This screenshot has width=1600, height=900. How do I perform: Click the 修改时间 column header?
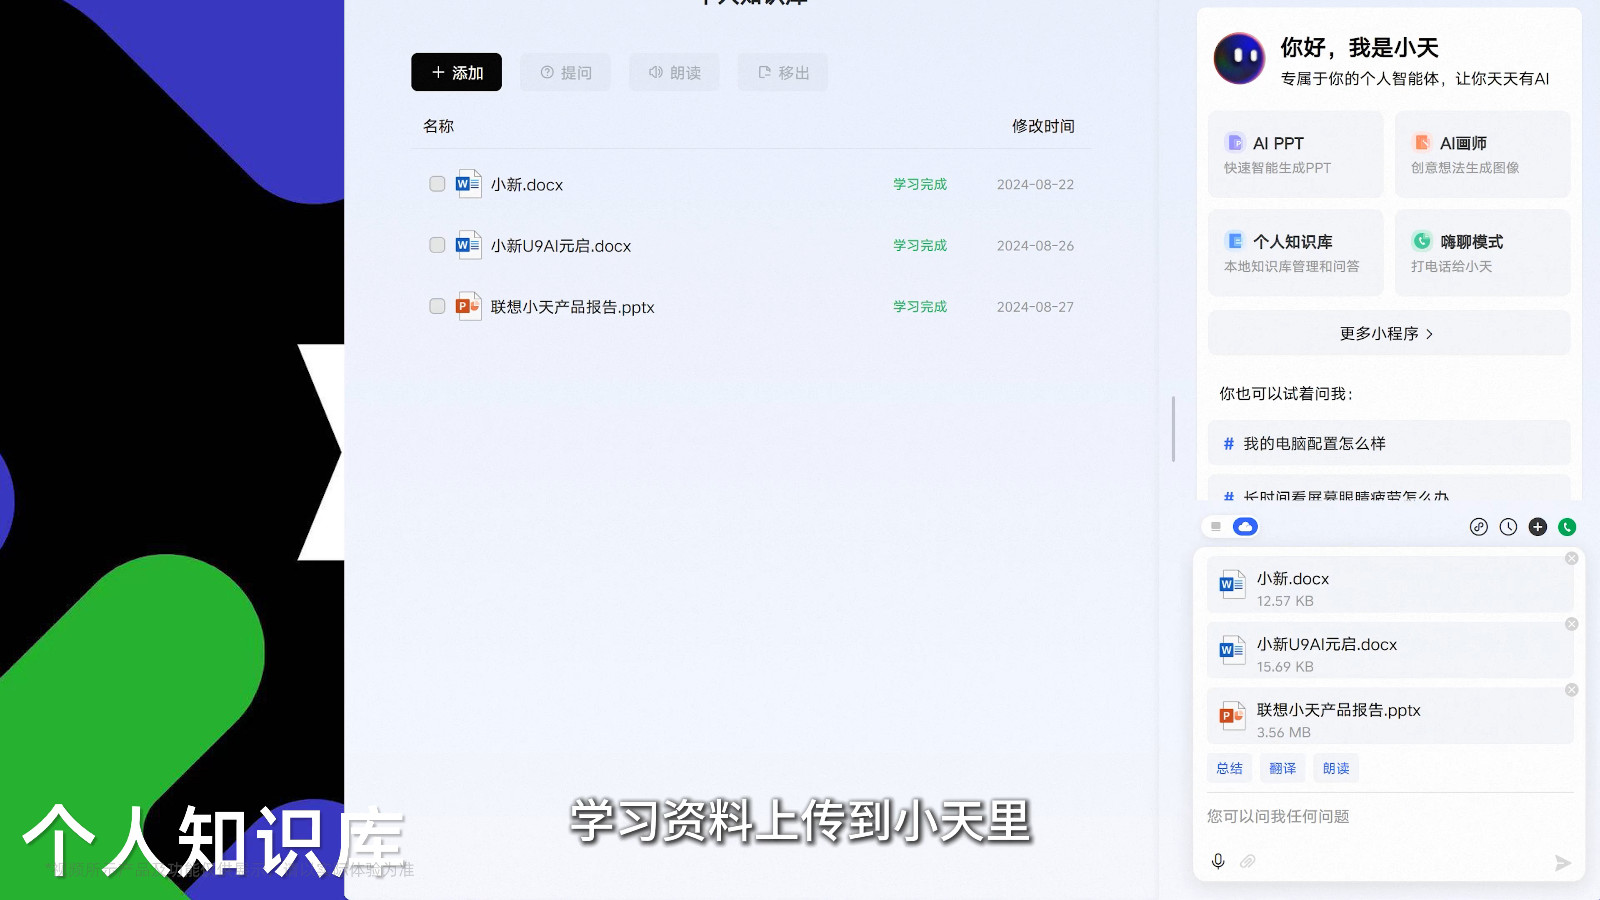pos(1043,126)
